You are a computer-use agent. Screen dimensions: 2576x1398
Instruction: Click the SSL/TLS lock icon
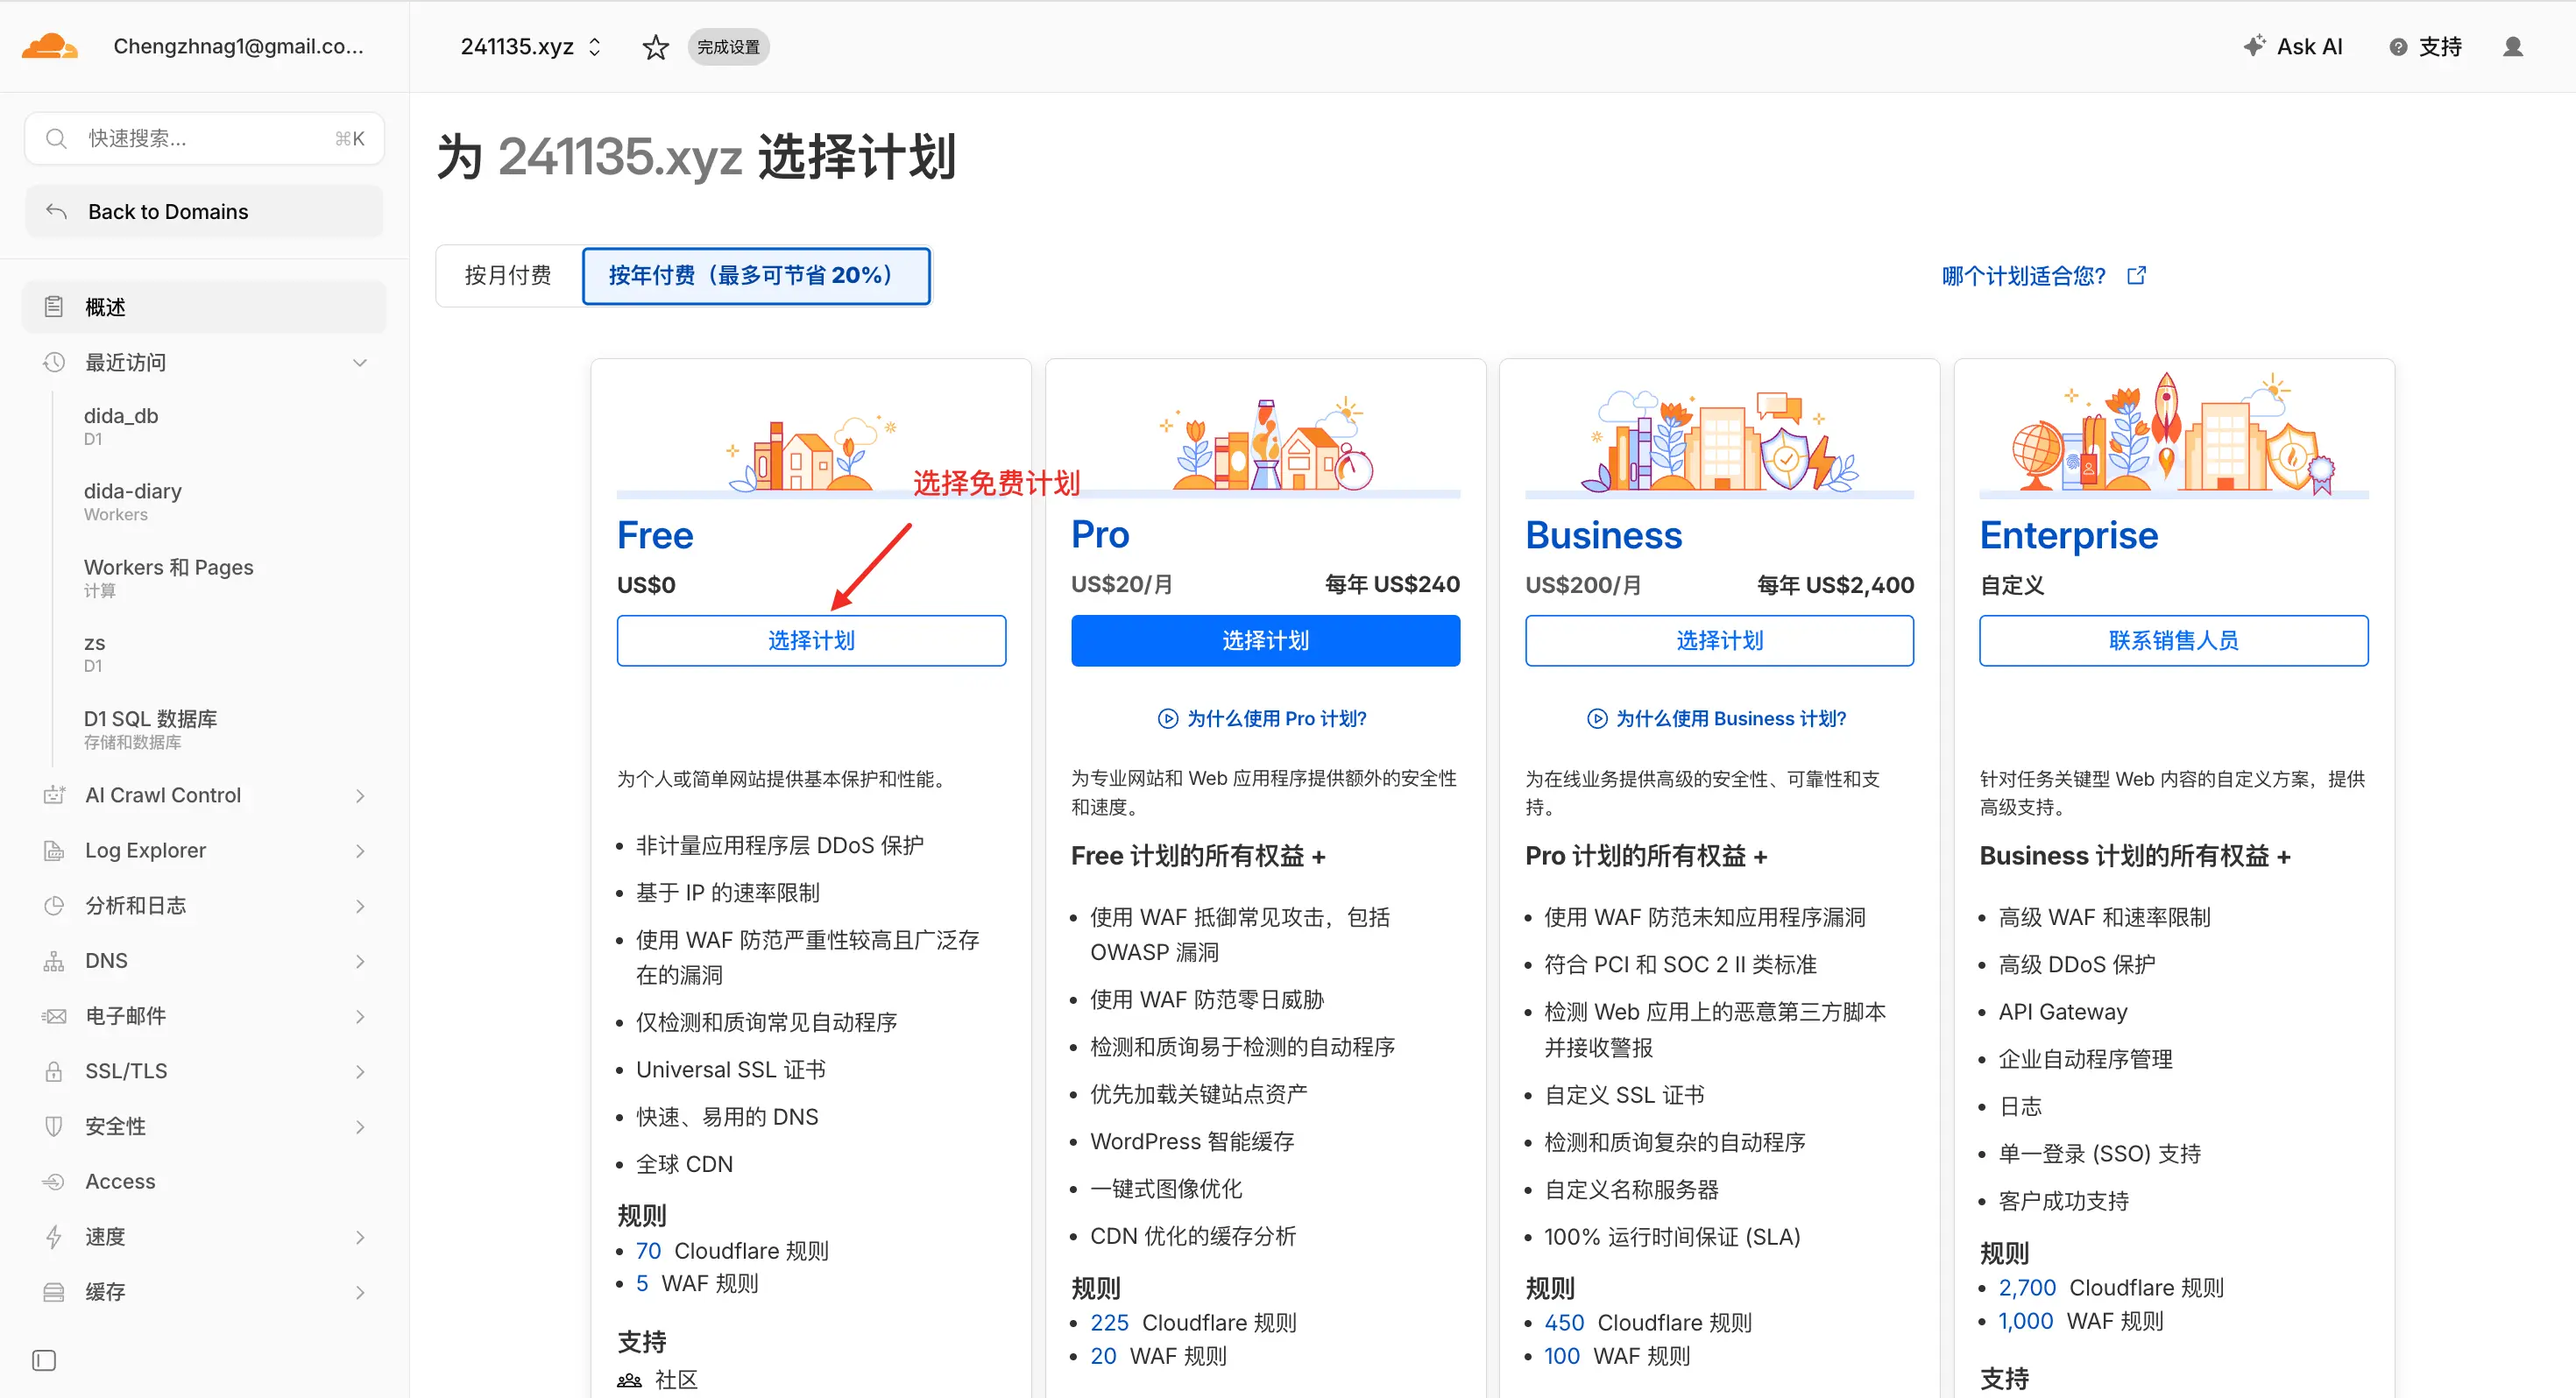[54, 1071]
